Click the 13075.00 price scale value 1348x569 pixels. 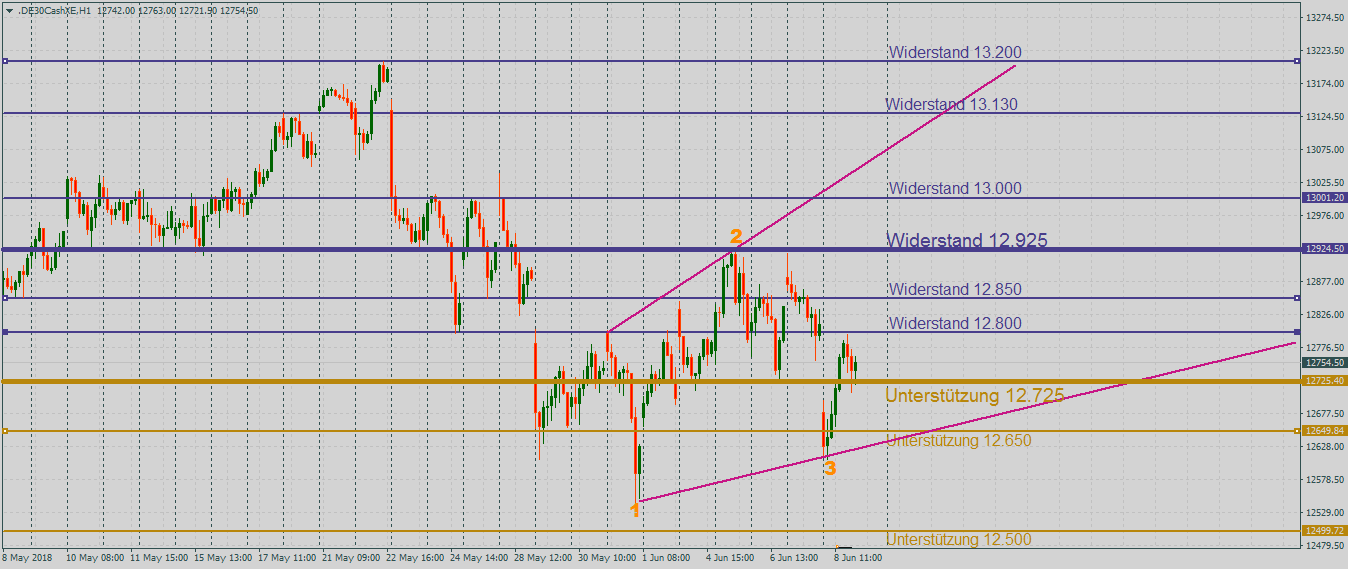coord(1324,150)
